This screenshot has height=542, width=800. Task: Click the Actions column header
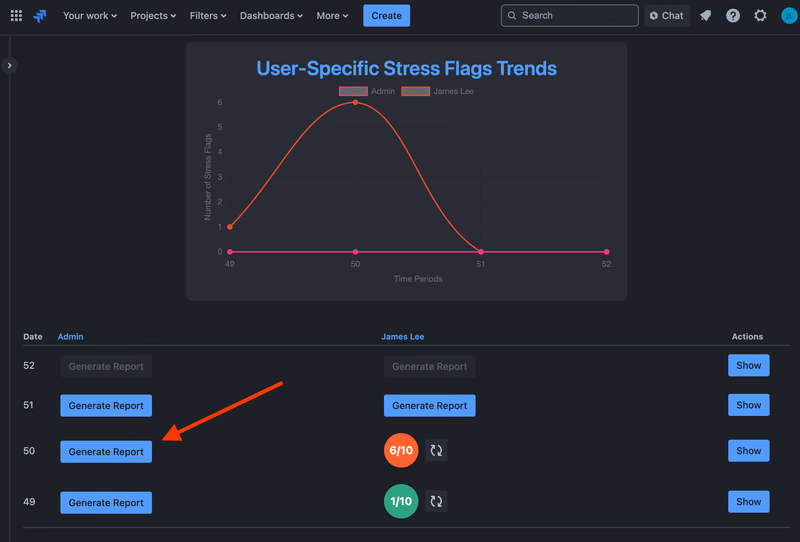[x=747, y=336]
